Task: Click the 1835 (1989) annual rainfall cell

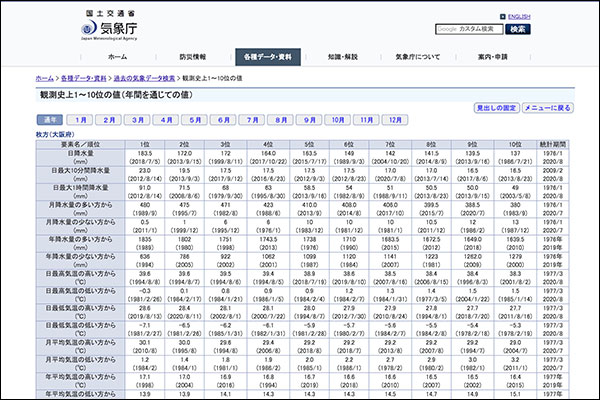Action: tap(145, 243)
